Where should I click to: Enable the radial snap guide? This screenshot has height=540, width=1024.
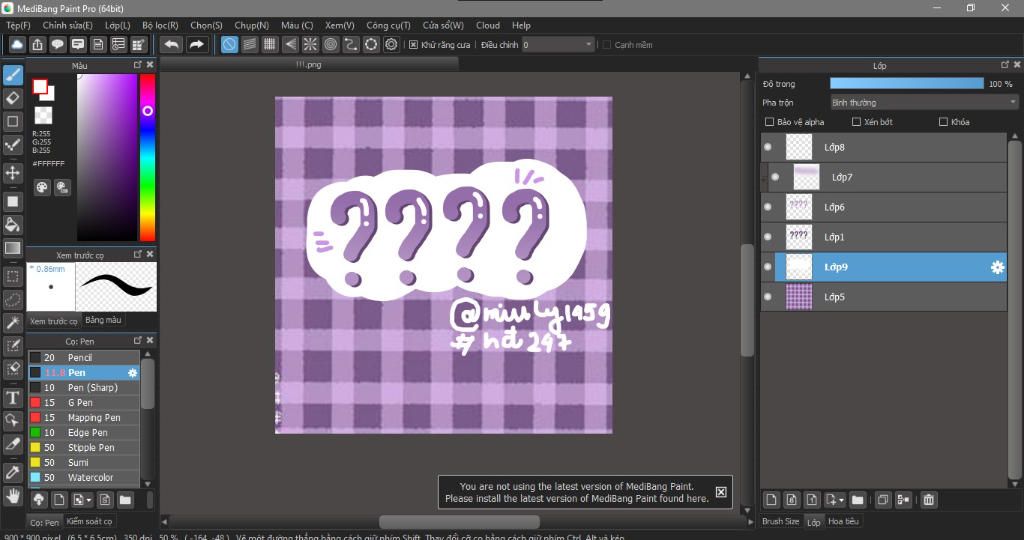coord(310,44)
